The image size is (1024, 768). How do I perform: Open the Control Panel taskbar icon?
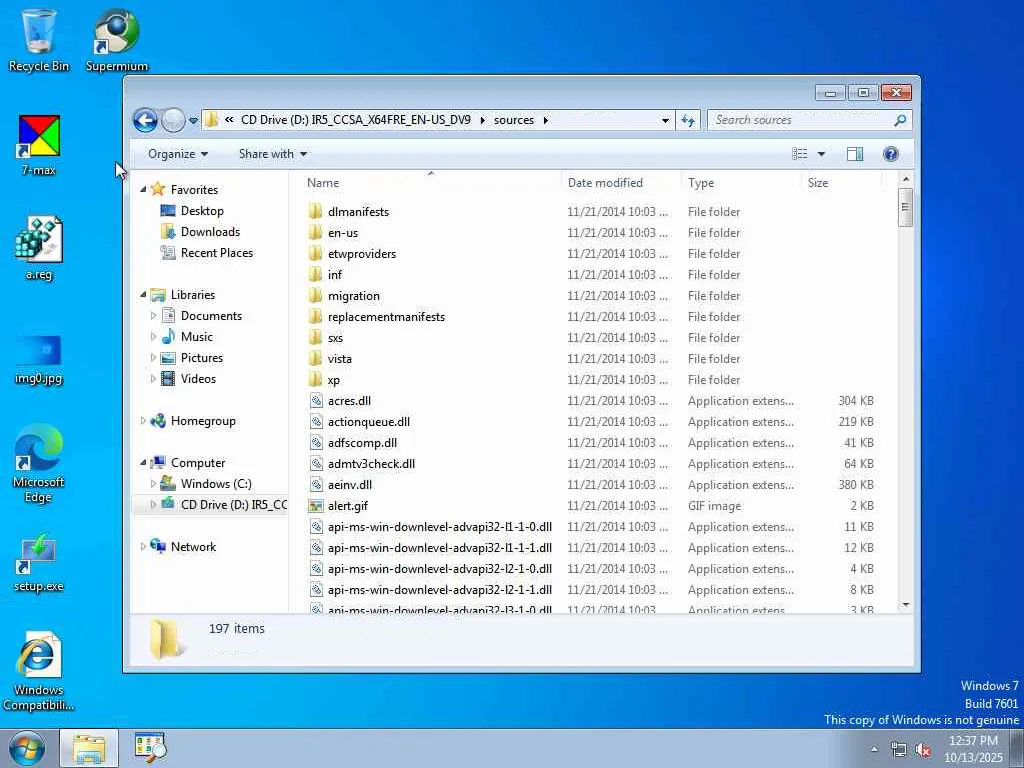(x=150, y=748)
